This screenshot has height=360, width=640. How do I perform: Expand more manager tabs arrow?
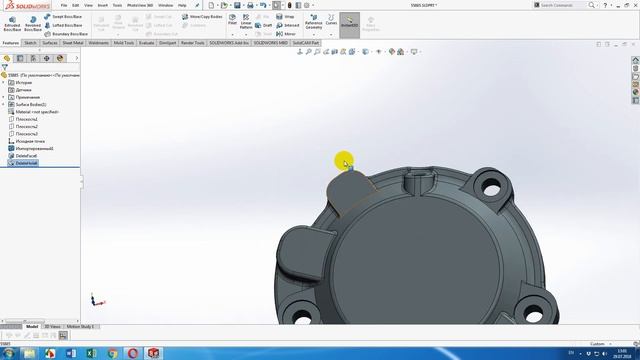[76, 58]
